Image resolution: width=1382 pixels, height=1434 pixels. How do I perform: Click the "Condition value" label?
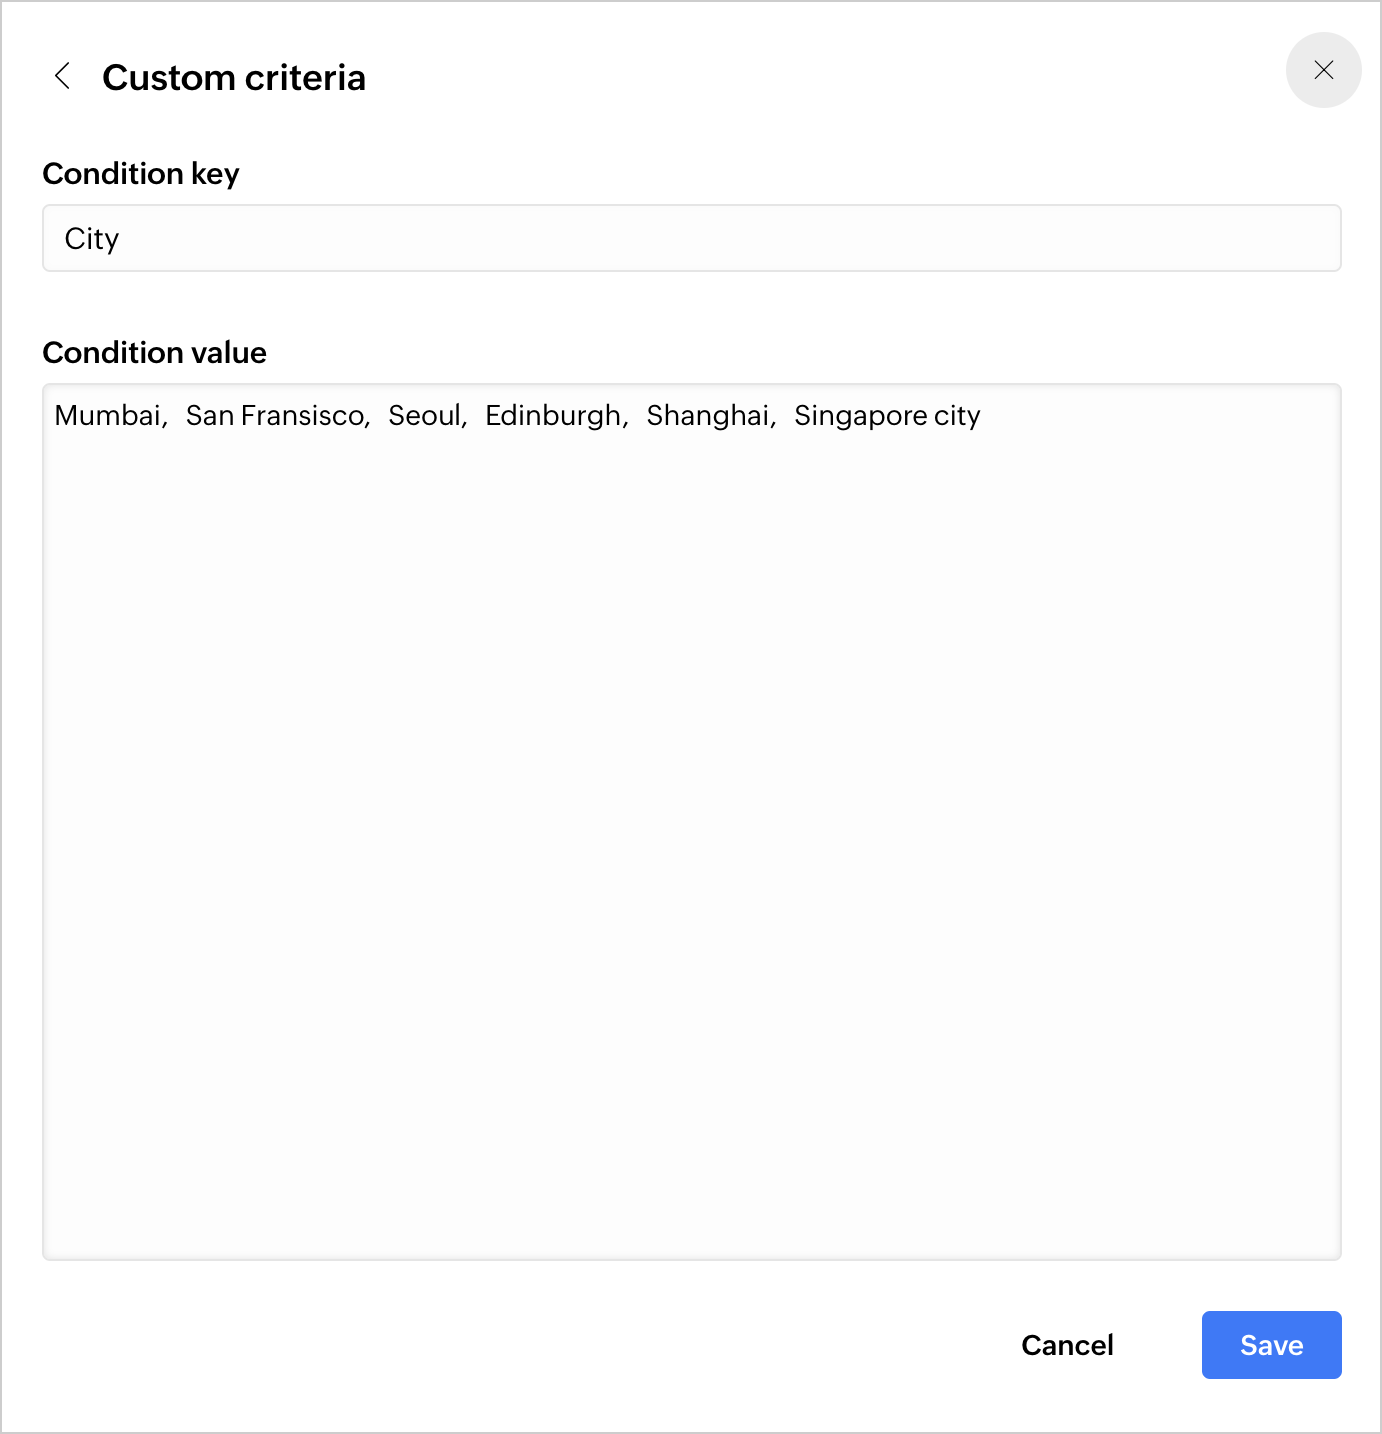[154, 353]
